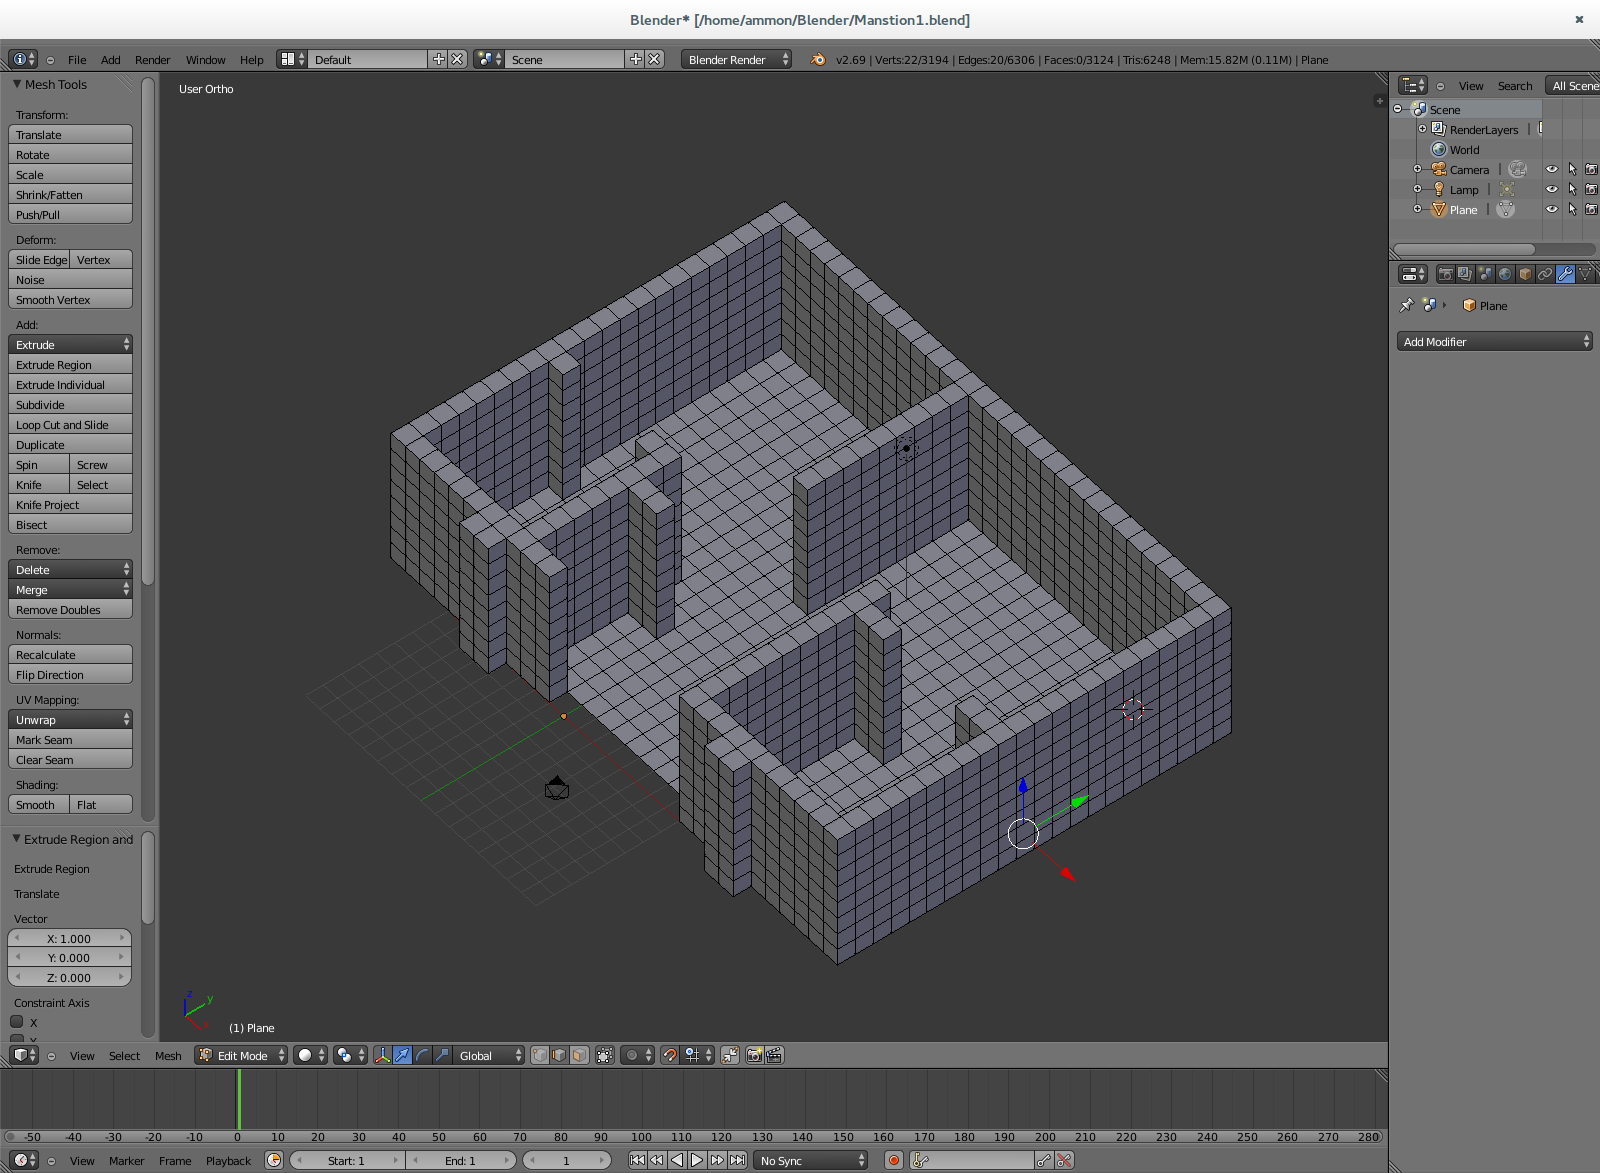Click the Extrude Region button
Screen dimensions: 1600x1173
pyautogui.click(x=70, y=365)
